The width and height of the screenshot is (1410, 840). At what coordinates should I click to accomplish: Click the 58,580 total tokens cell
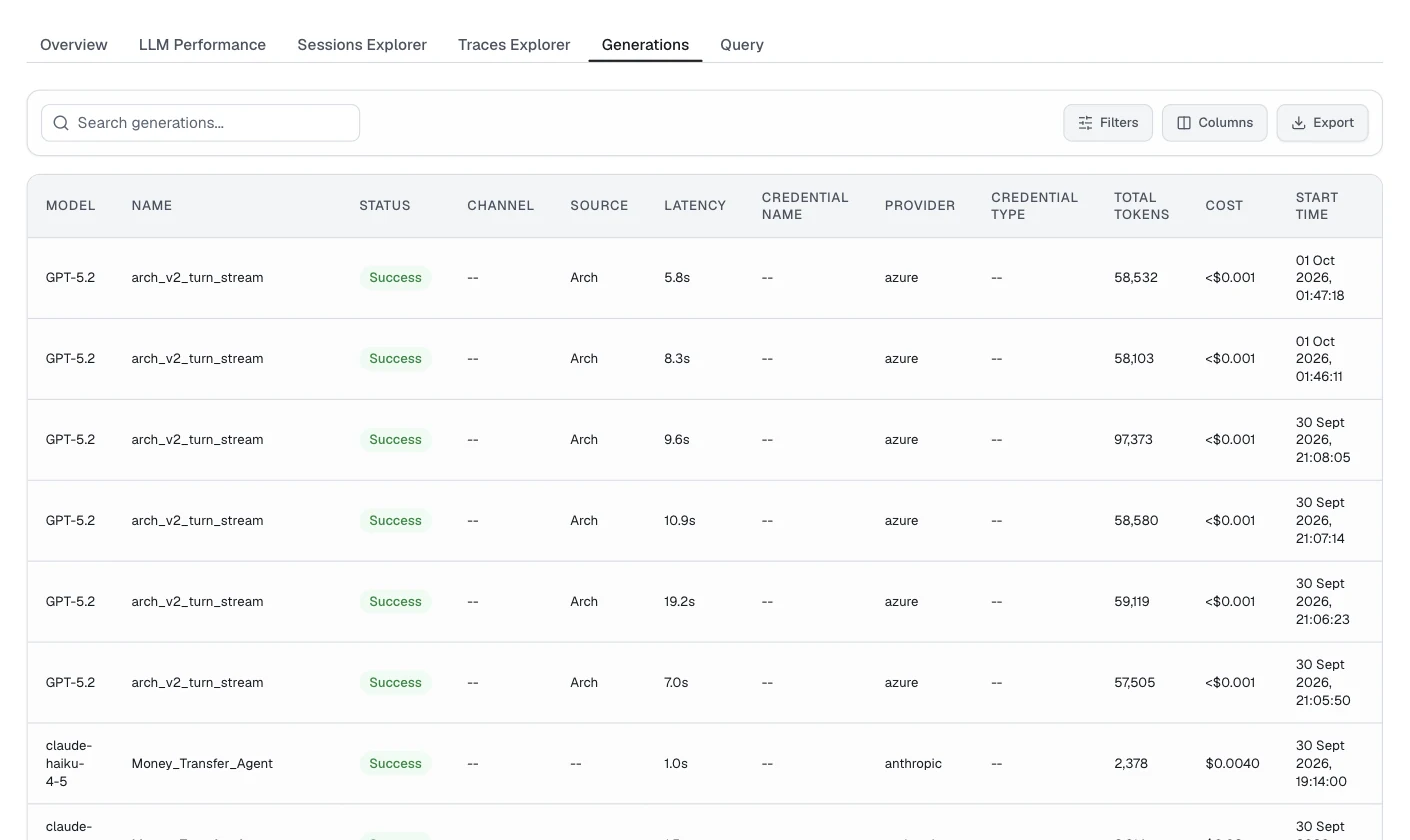coord(1136,521)
